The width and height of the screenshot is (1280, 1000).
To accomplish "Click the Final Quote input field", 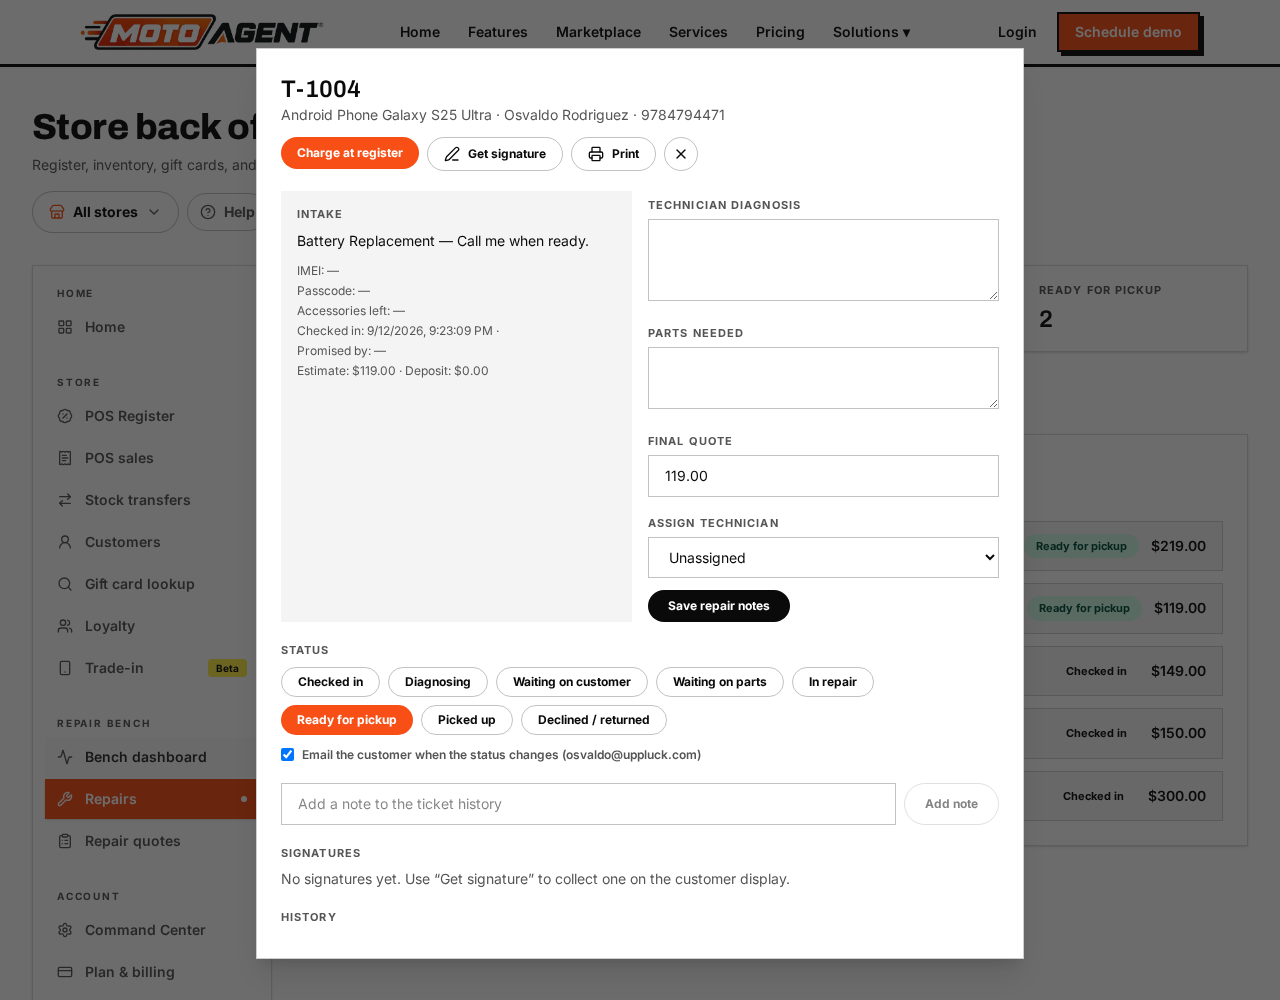I will 823,476.
